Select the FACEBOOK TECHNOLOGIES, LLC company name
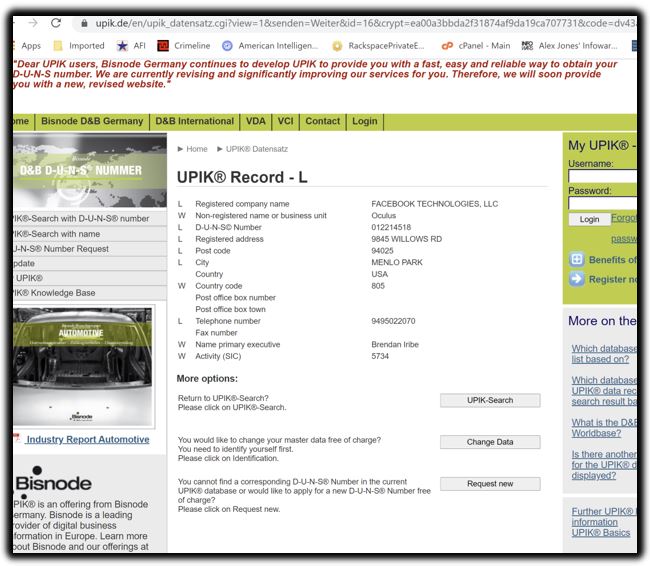The image size is (650, 566). tap(434, 204)
